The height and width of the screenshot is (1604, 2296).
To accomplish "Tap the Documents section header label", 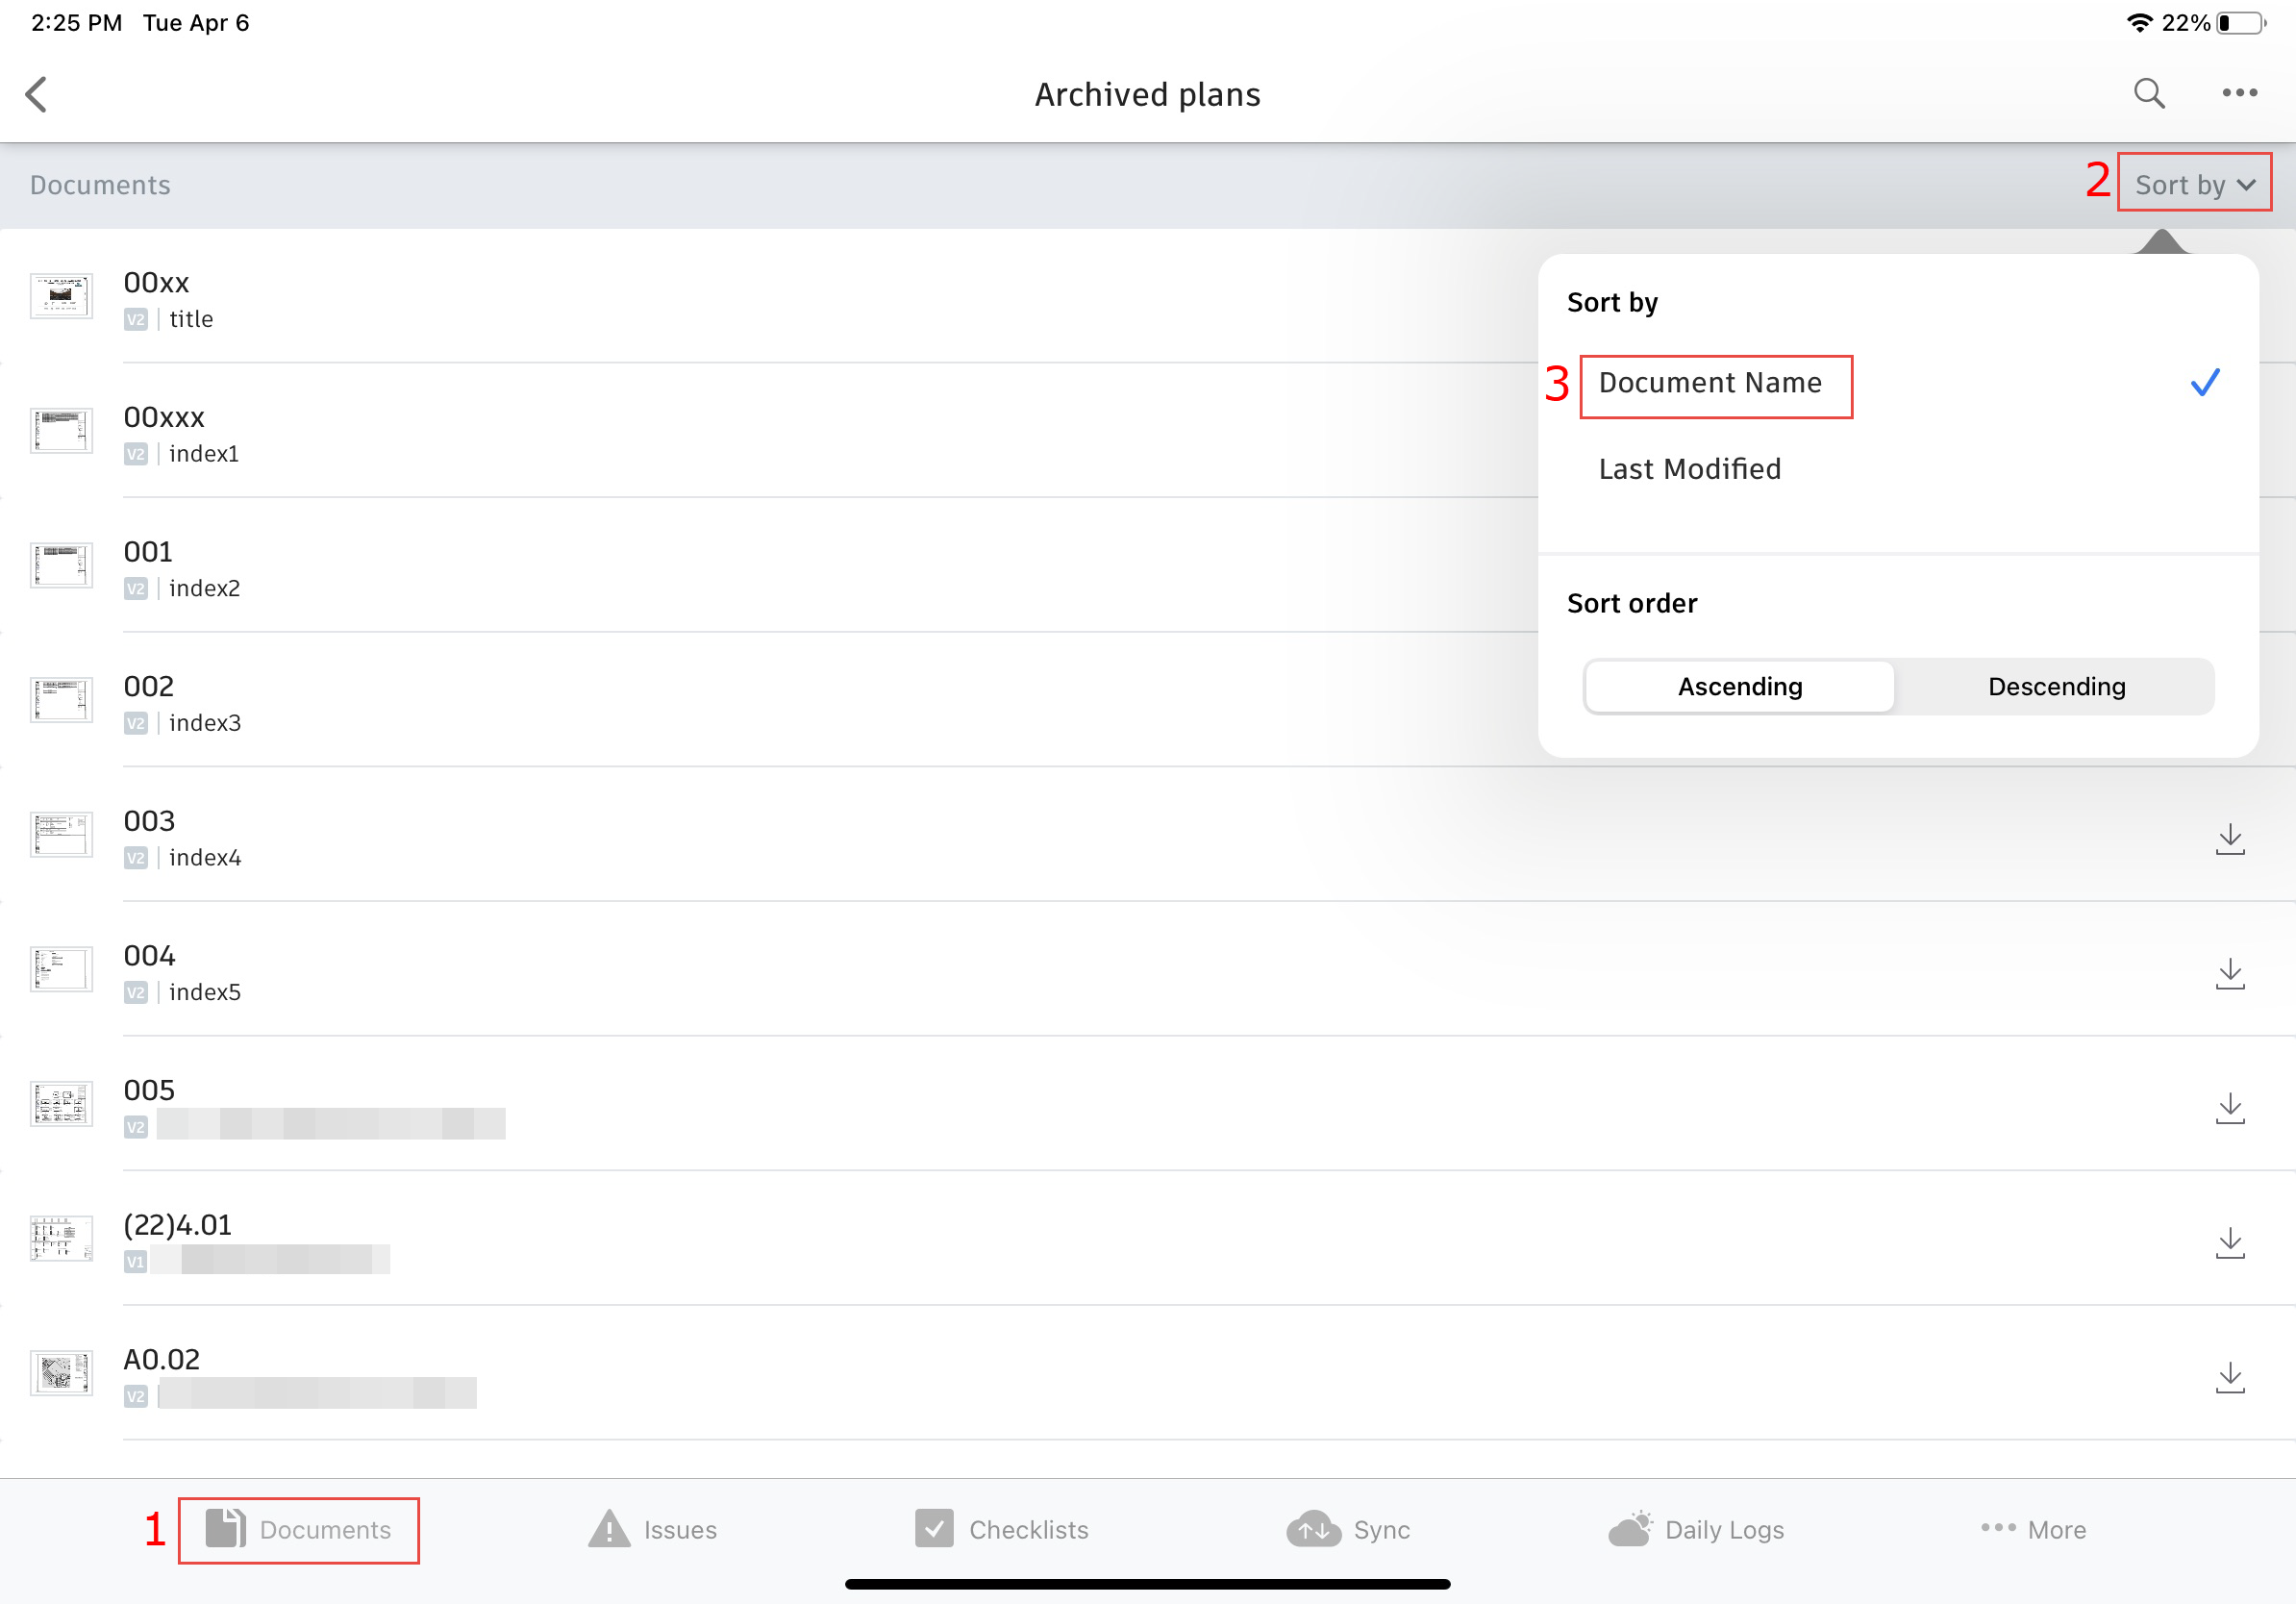I will click(x=100, y=184).
